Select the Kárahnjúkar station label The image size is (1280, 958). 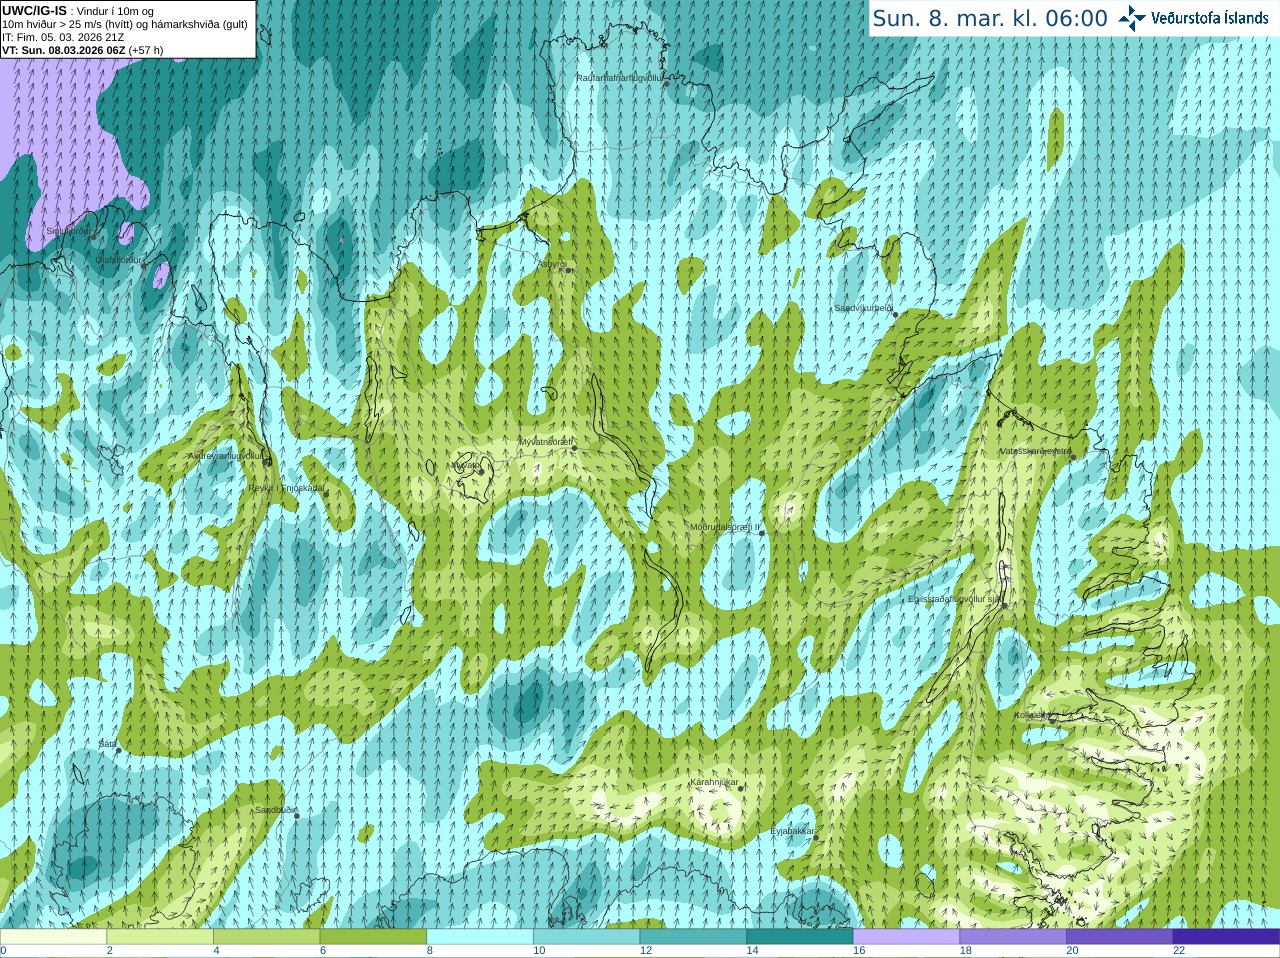pyautogui.click(x=714, y=782)
